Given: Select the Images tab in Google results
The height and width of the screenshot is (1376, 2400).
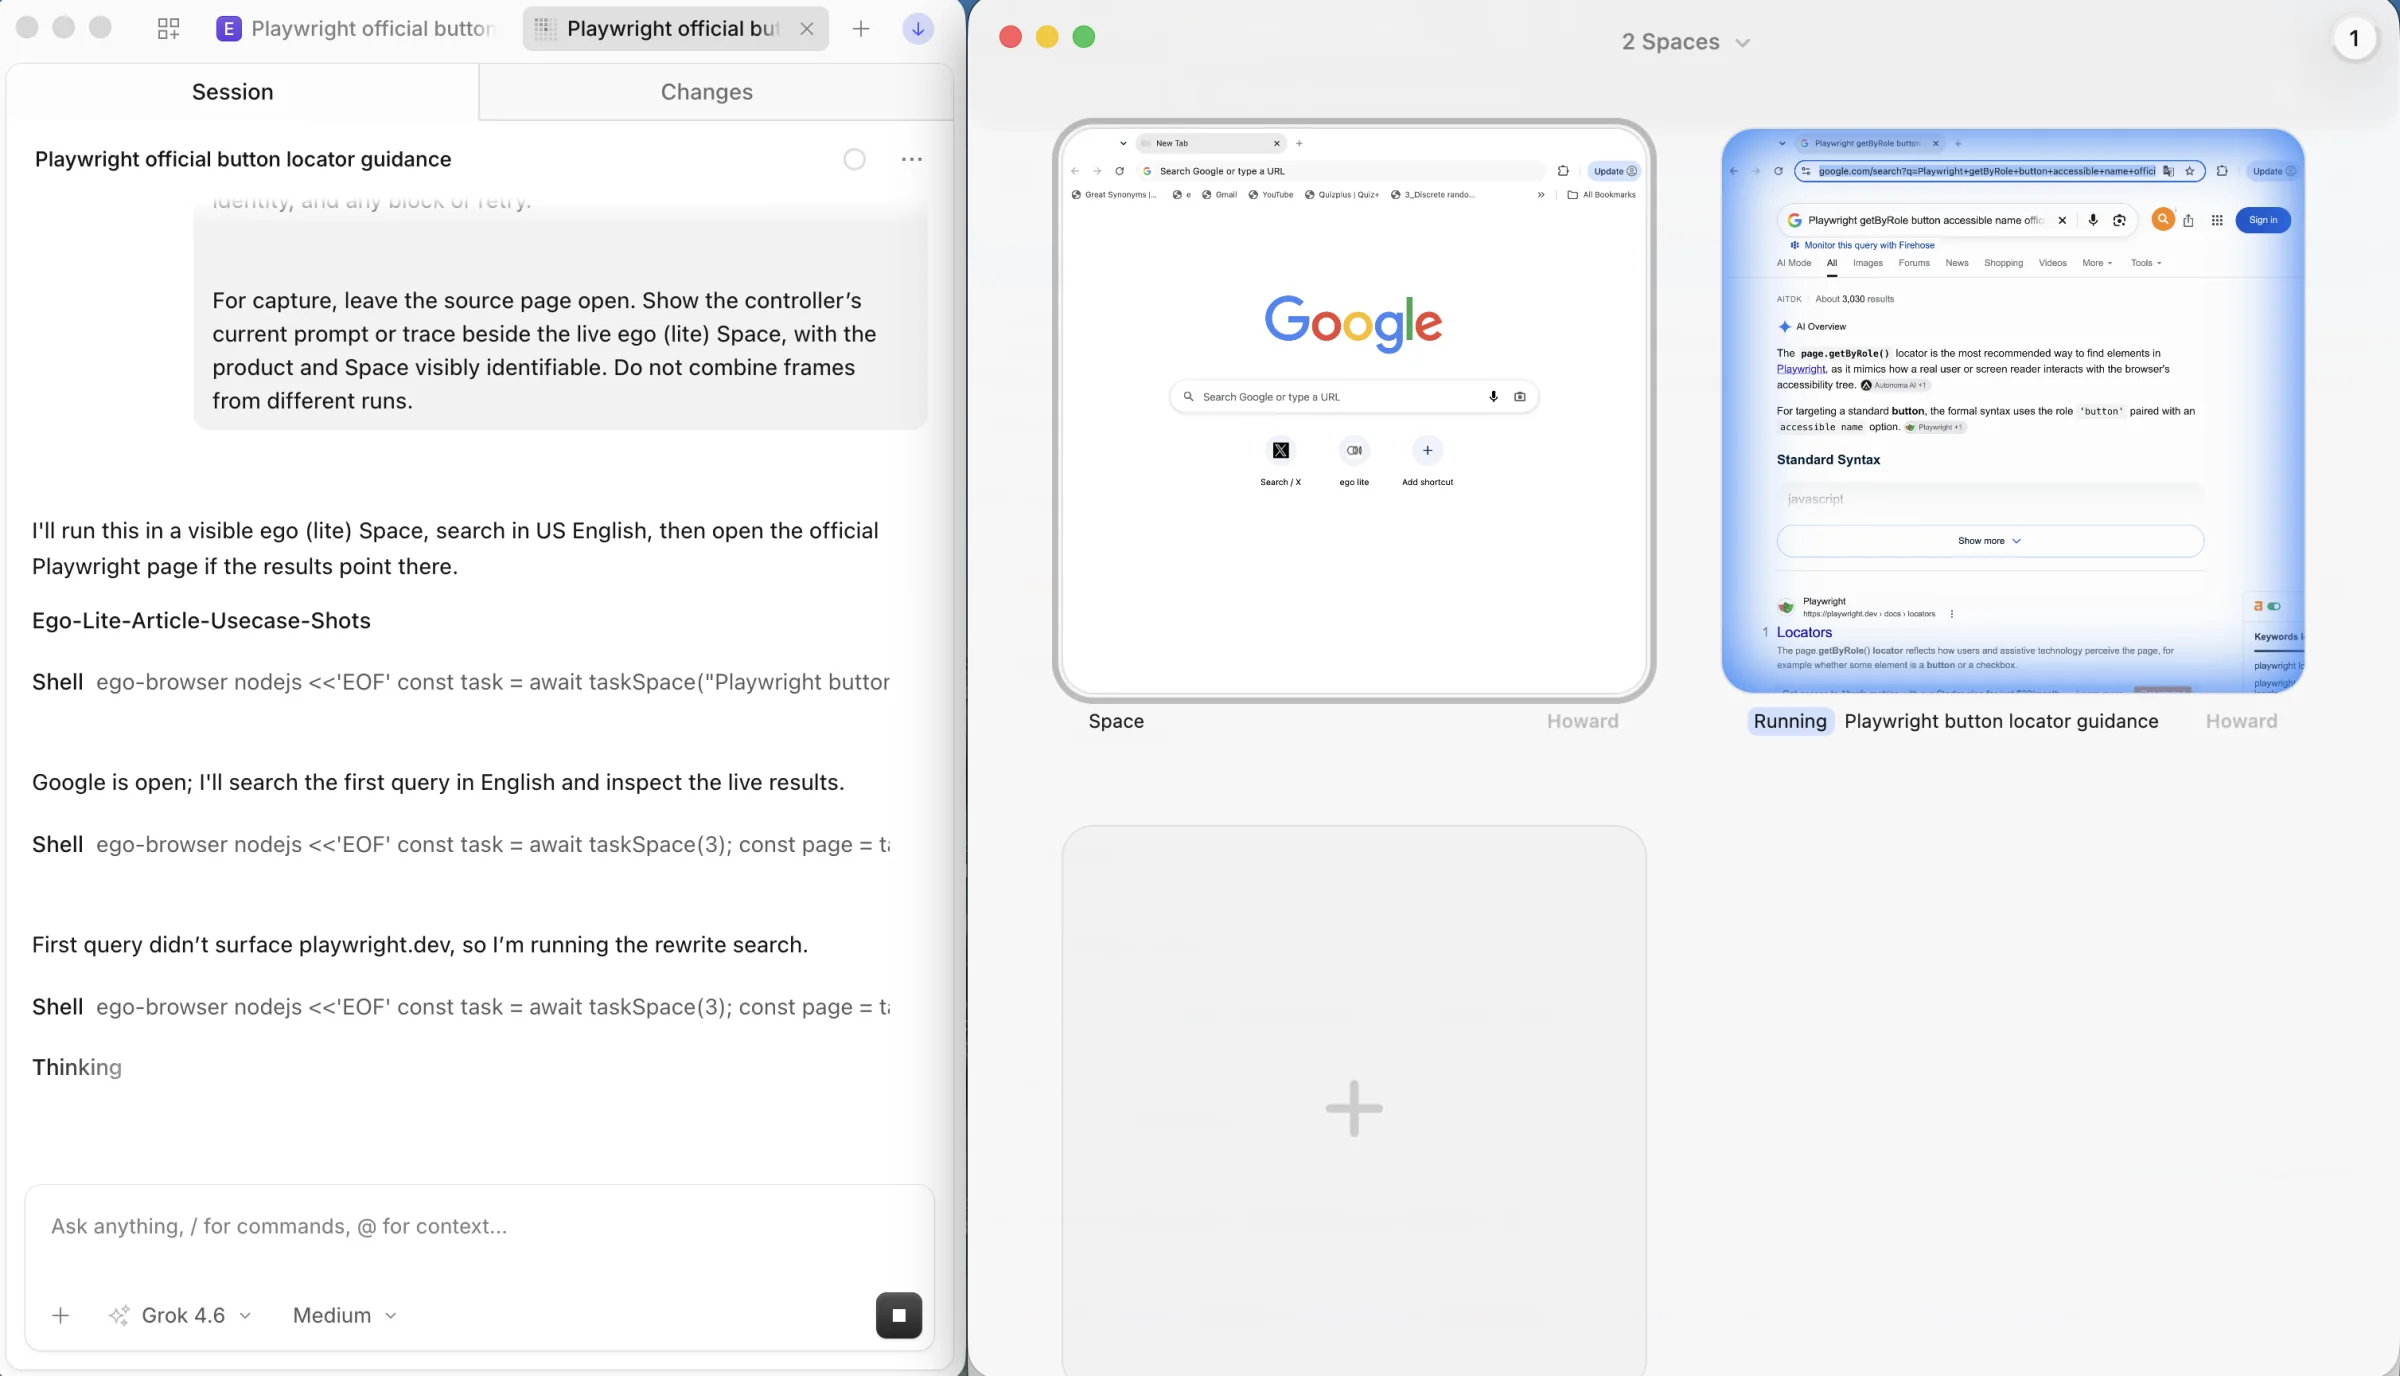Looking at the screenshot, I should pos(1867,263).
